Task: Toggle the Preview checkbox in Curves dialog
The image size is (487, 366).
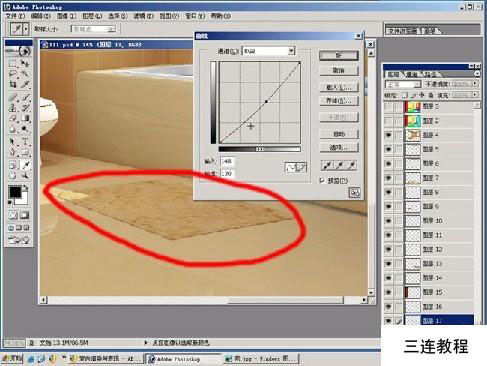Action: (x=322, y=180)
